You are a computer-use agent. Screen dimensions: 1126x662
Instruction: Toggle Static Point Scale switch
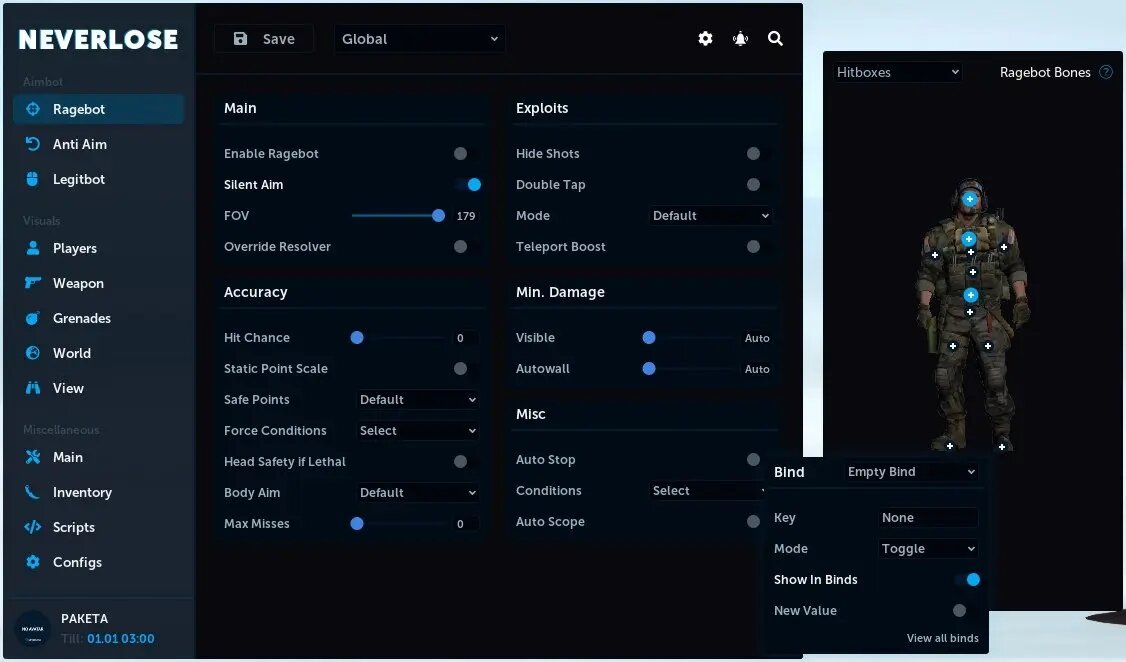coord(464,368)
